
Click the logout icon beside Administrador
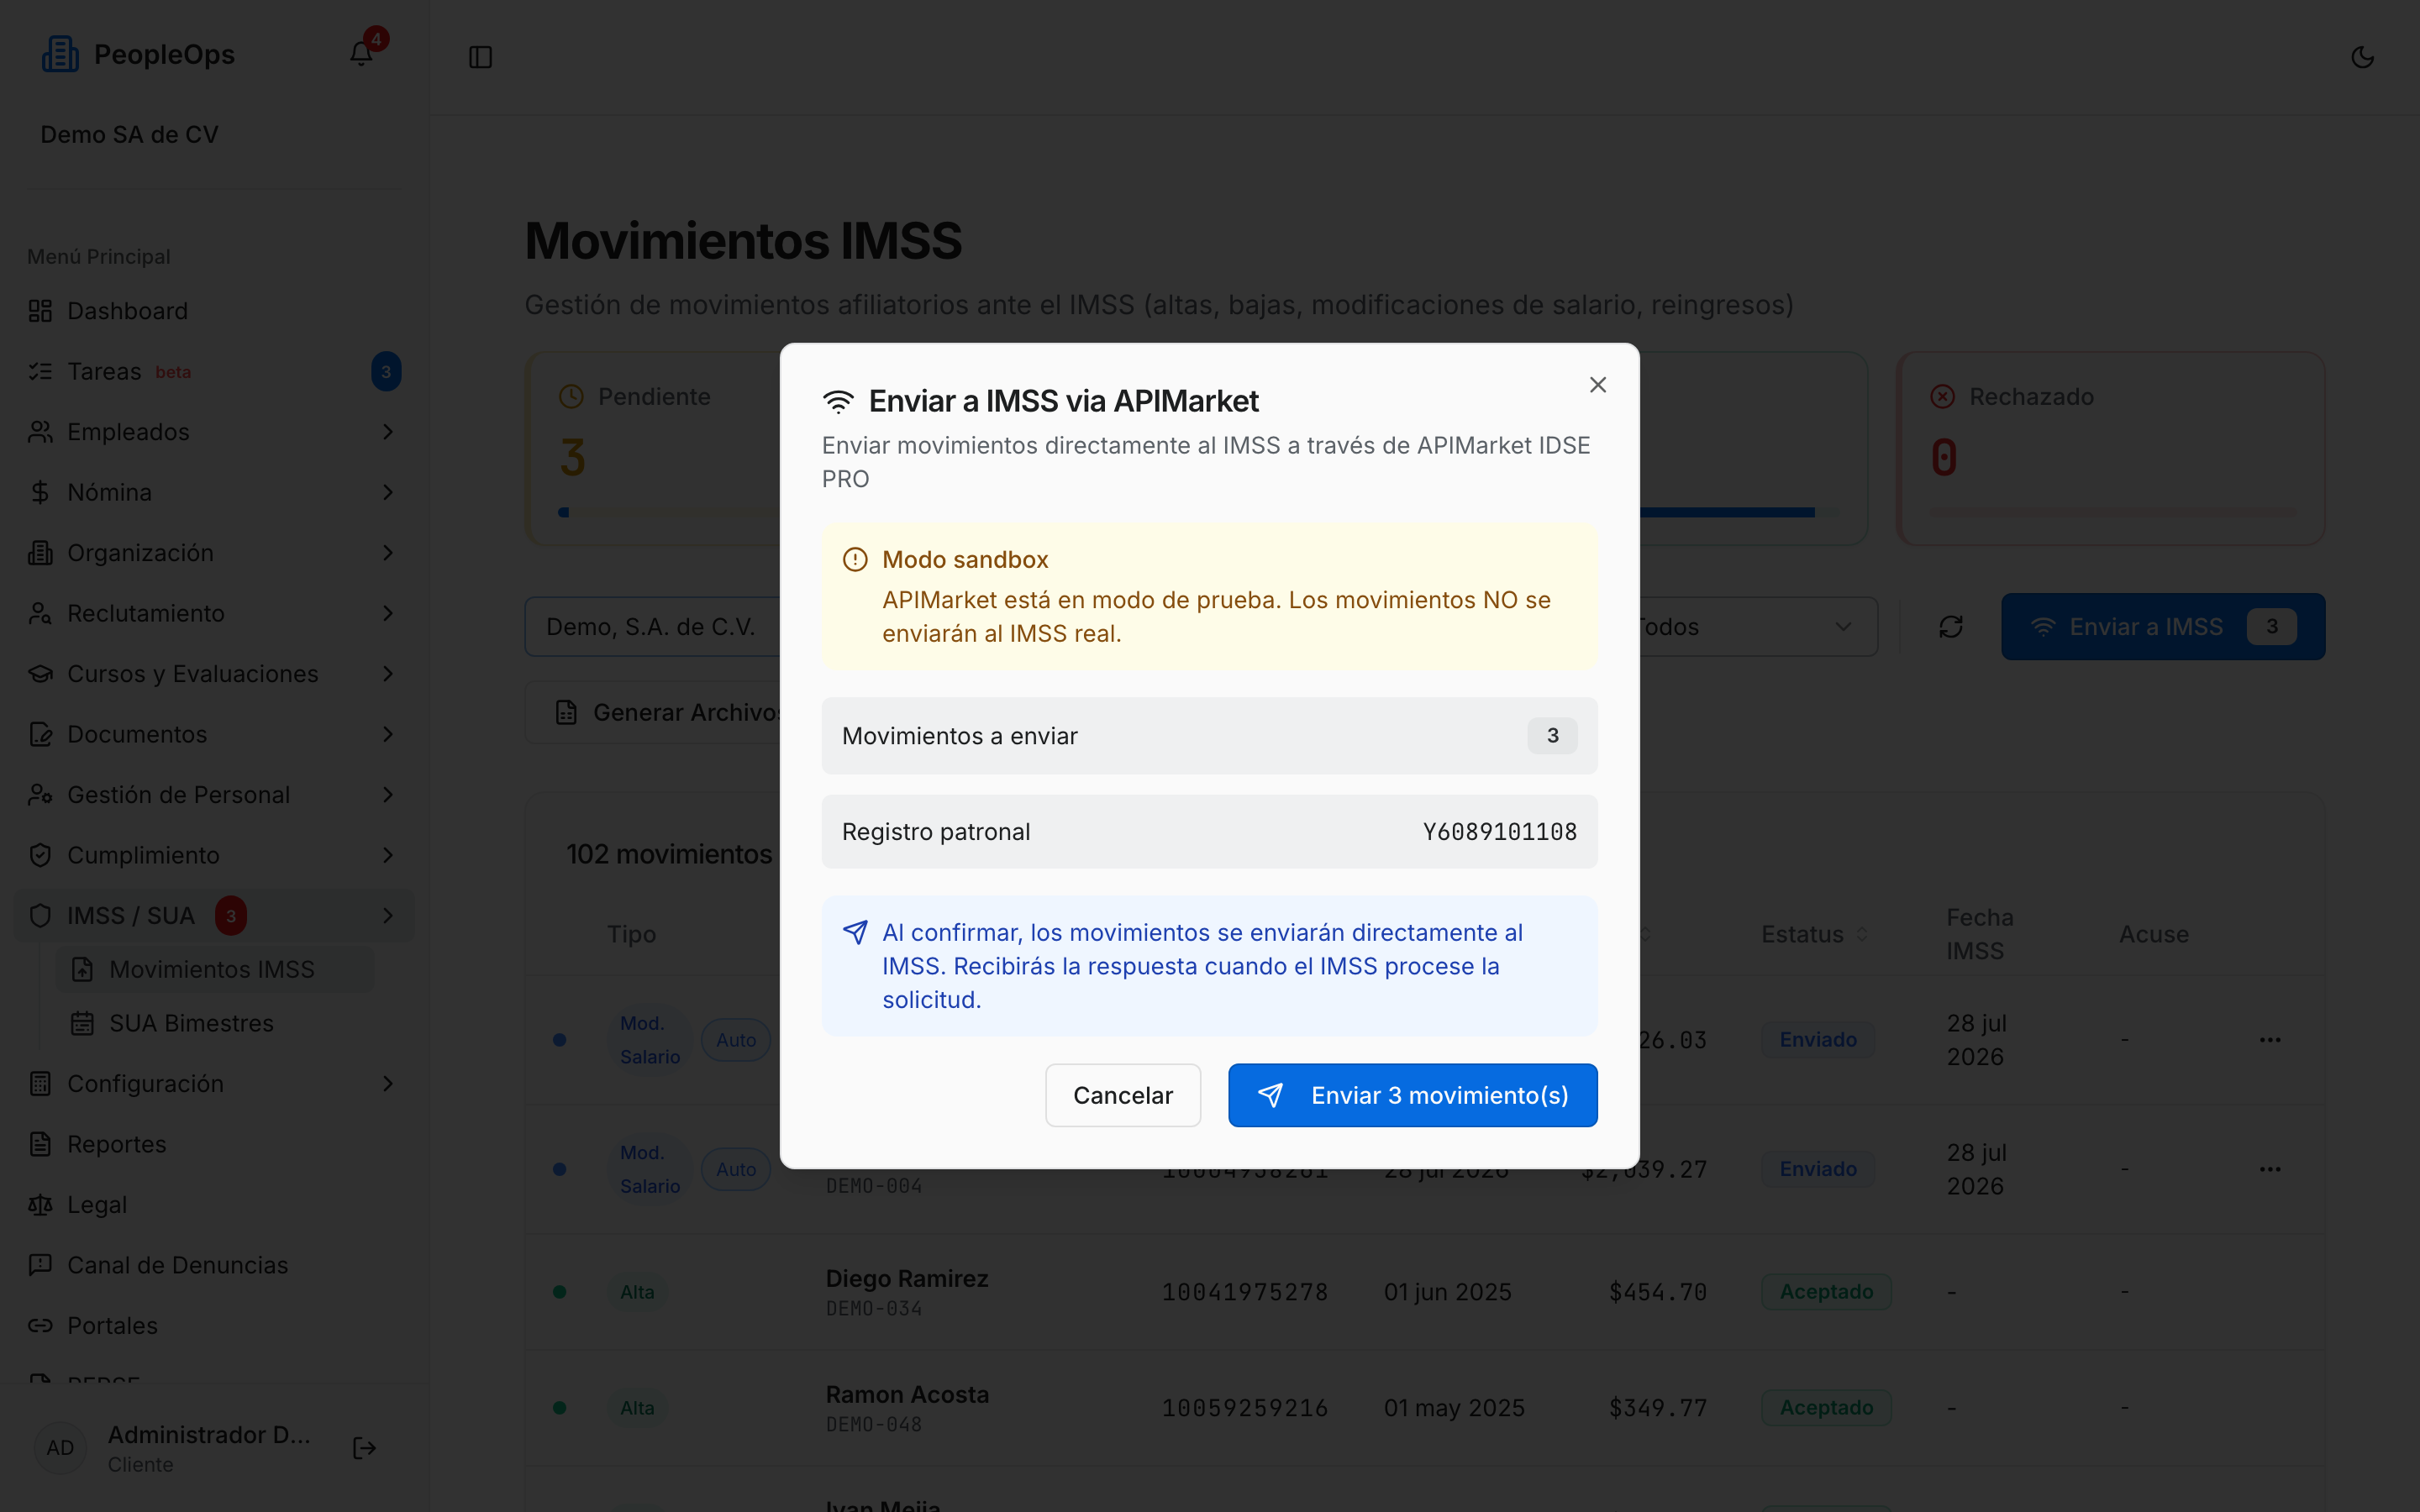click(x=365, y=1448)
